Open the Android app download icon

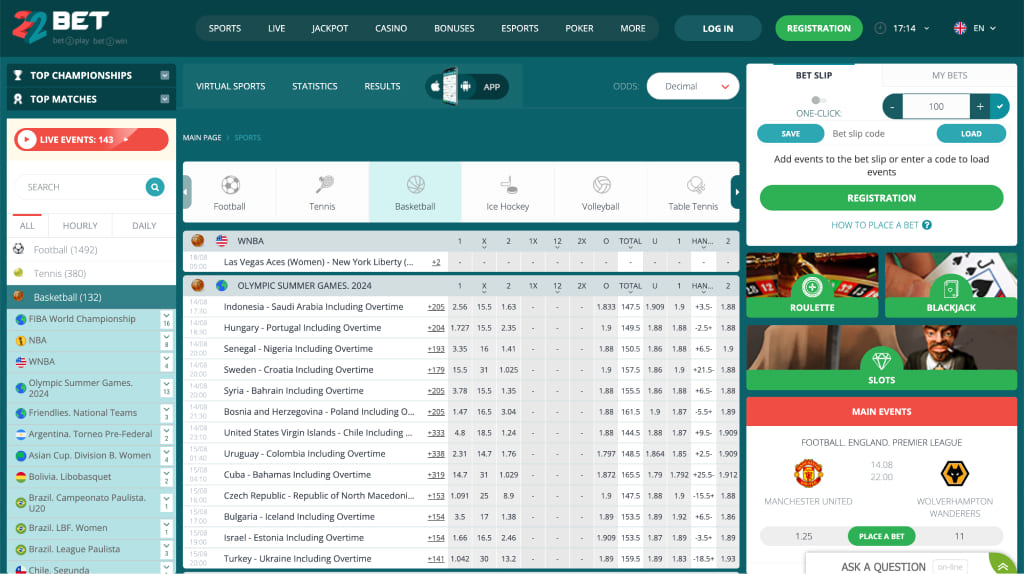[x=466, y=86]
